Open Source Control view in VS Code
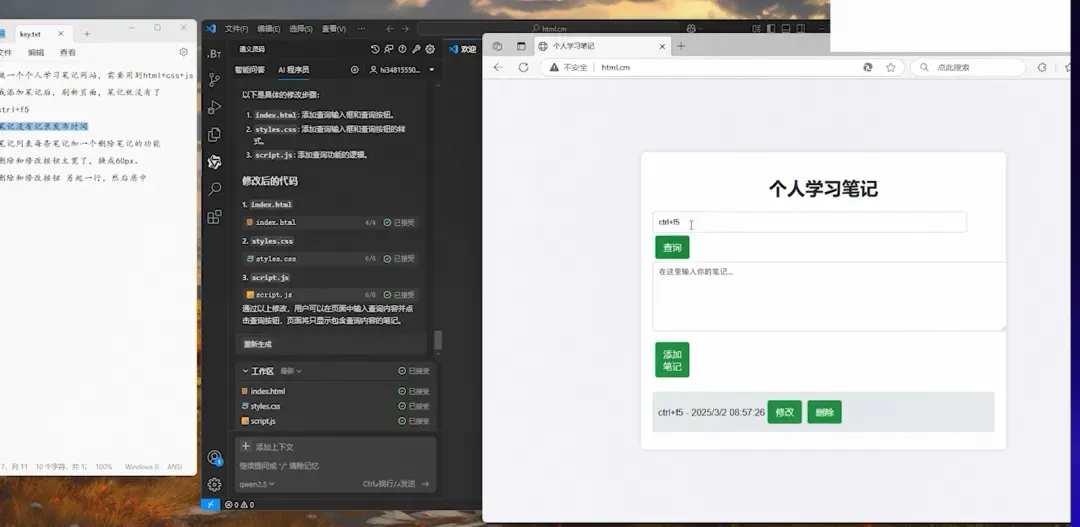The image size is (1080, 527). click(214, 80)
